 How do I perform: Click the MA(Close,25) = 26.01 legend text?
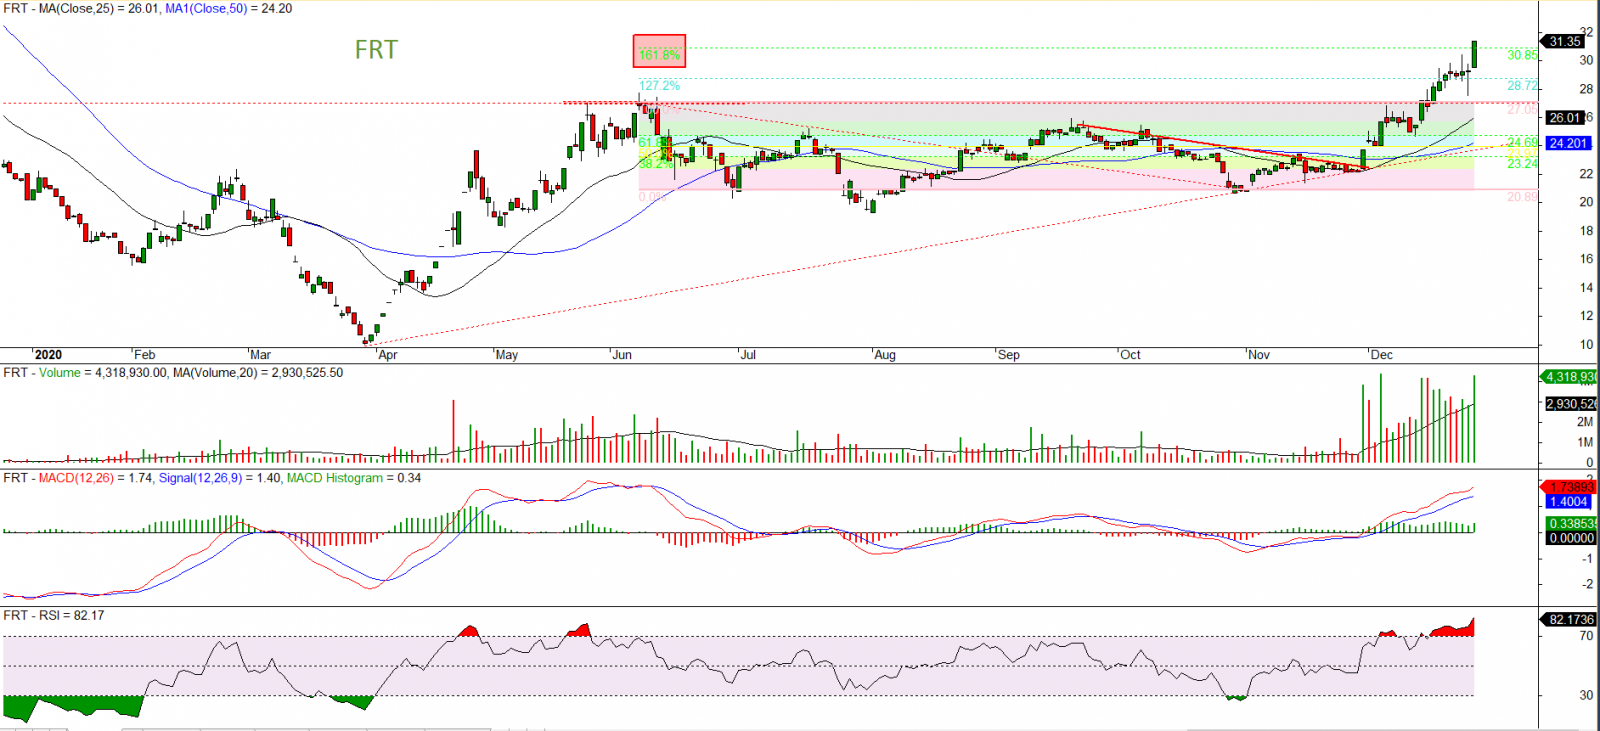tap(99, 8)
